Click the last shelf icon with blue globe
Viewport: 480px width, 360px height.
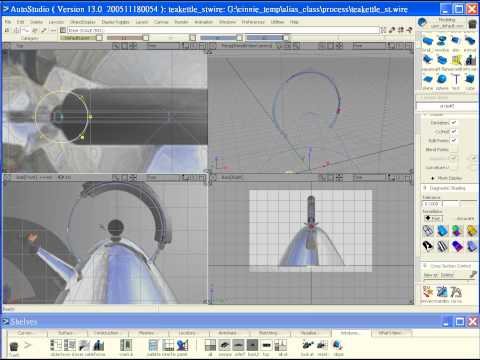(338, 345)
